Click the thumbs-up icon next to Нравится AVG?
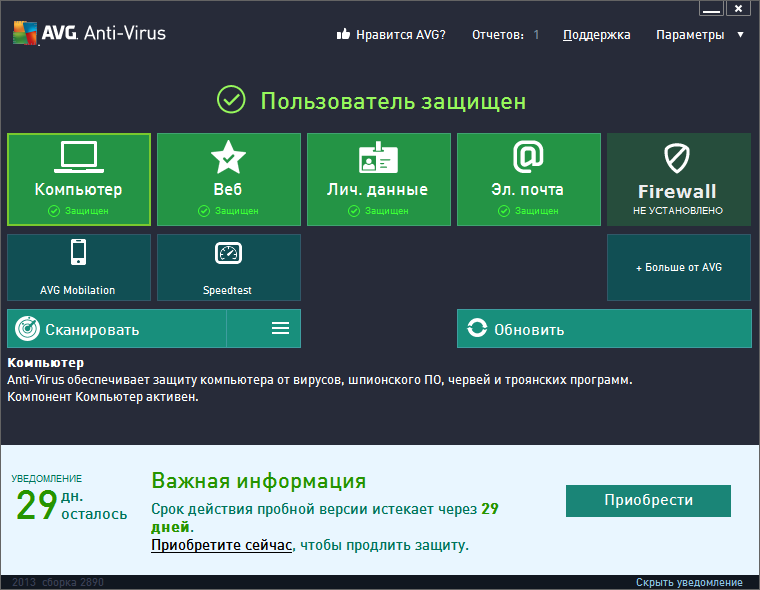 click(x=343, y=34)
